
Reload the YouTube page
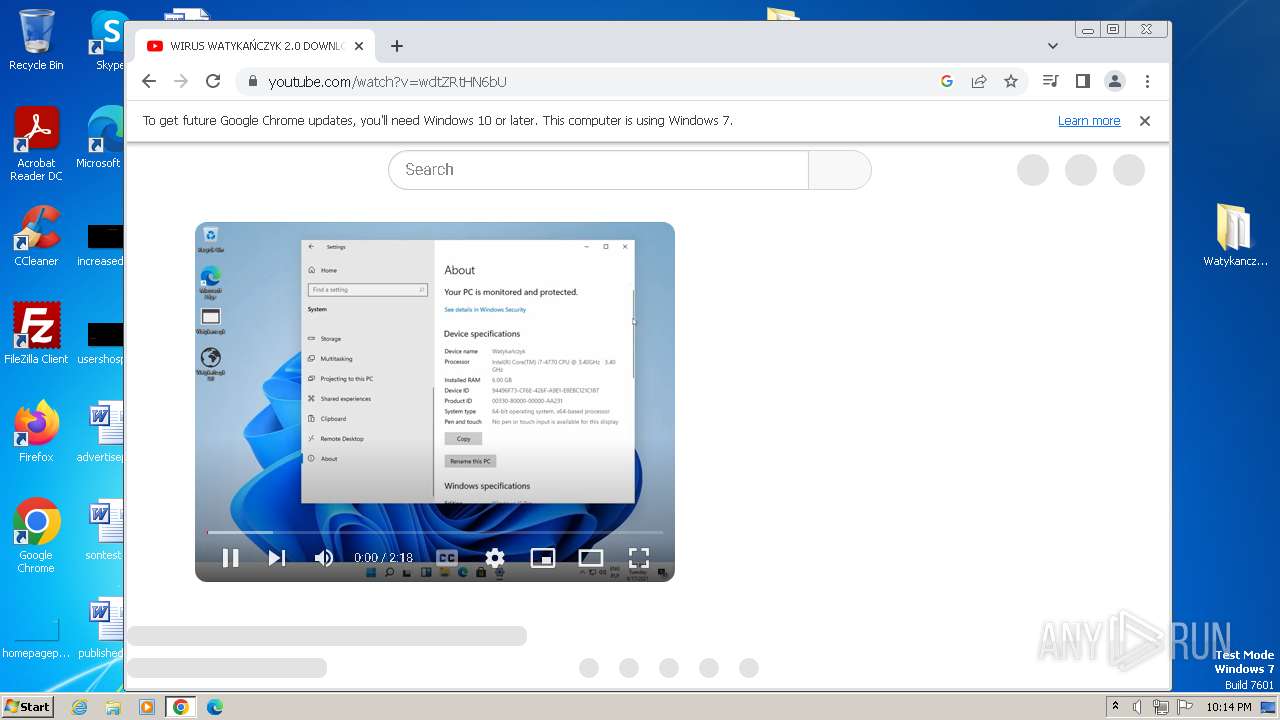(213, 81)
